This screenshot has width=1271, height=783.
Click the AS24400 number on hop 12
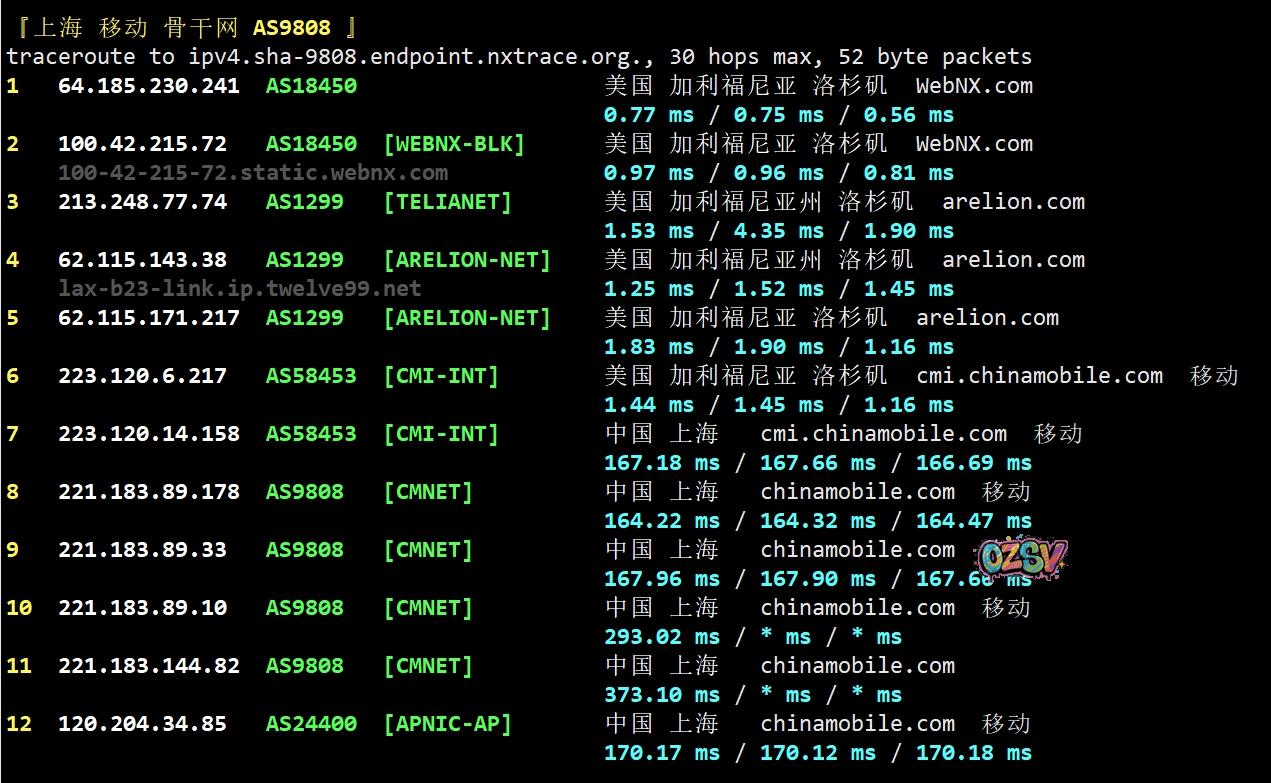[311, 724]
